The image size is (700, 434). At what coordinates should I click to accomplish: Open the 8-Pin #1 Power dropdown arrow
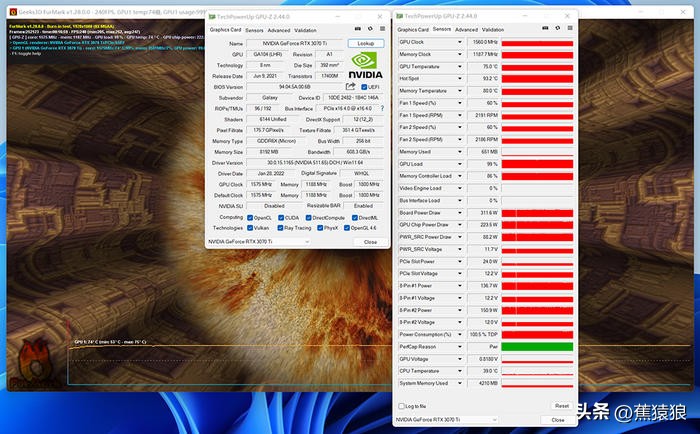point(459,286)
